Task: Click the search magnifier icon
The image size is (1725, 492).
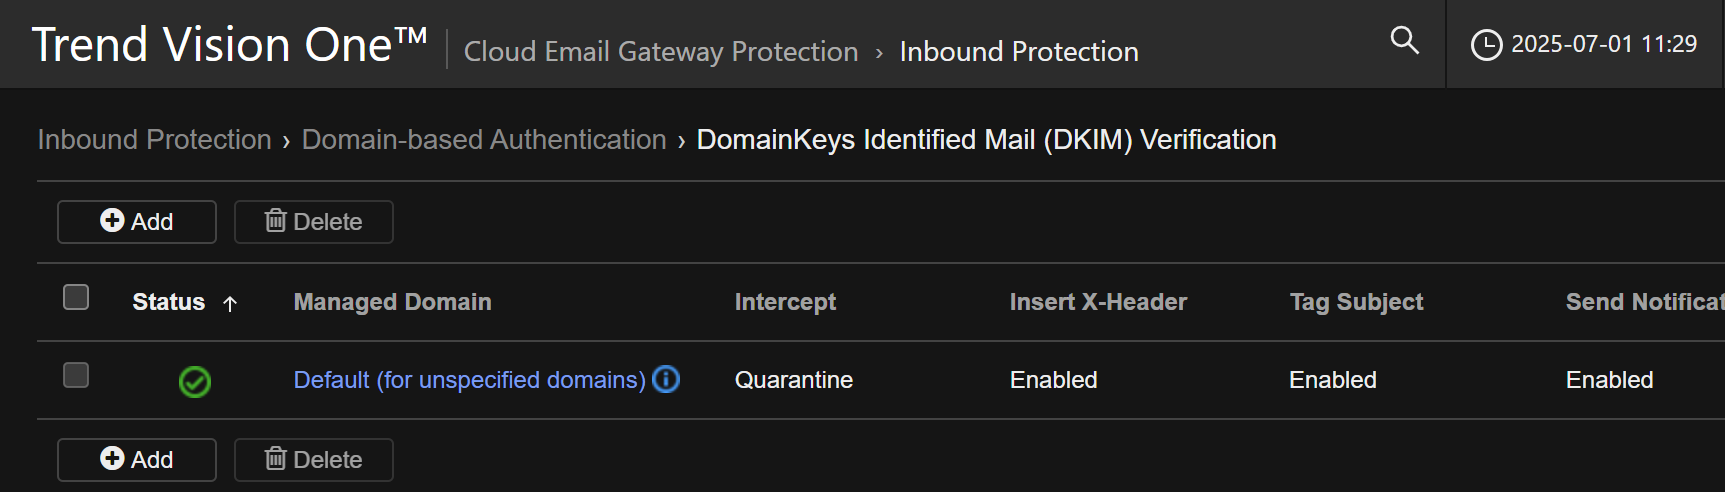Action: pyautogui.click(x=1404, y=40)
